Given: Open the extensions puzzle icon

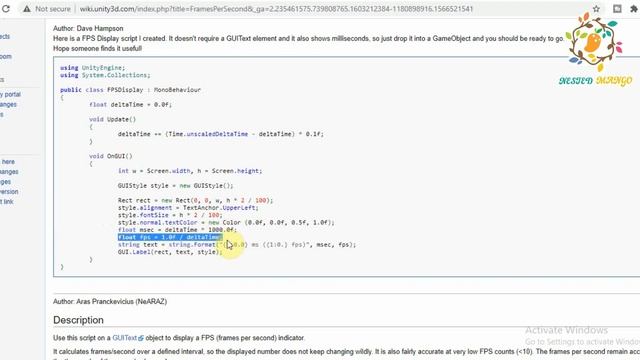Looking at the screenshot, I should pyautogui.click(x=634, y=9).
